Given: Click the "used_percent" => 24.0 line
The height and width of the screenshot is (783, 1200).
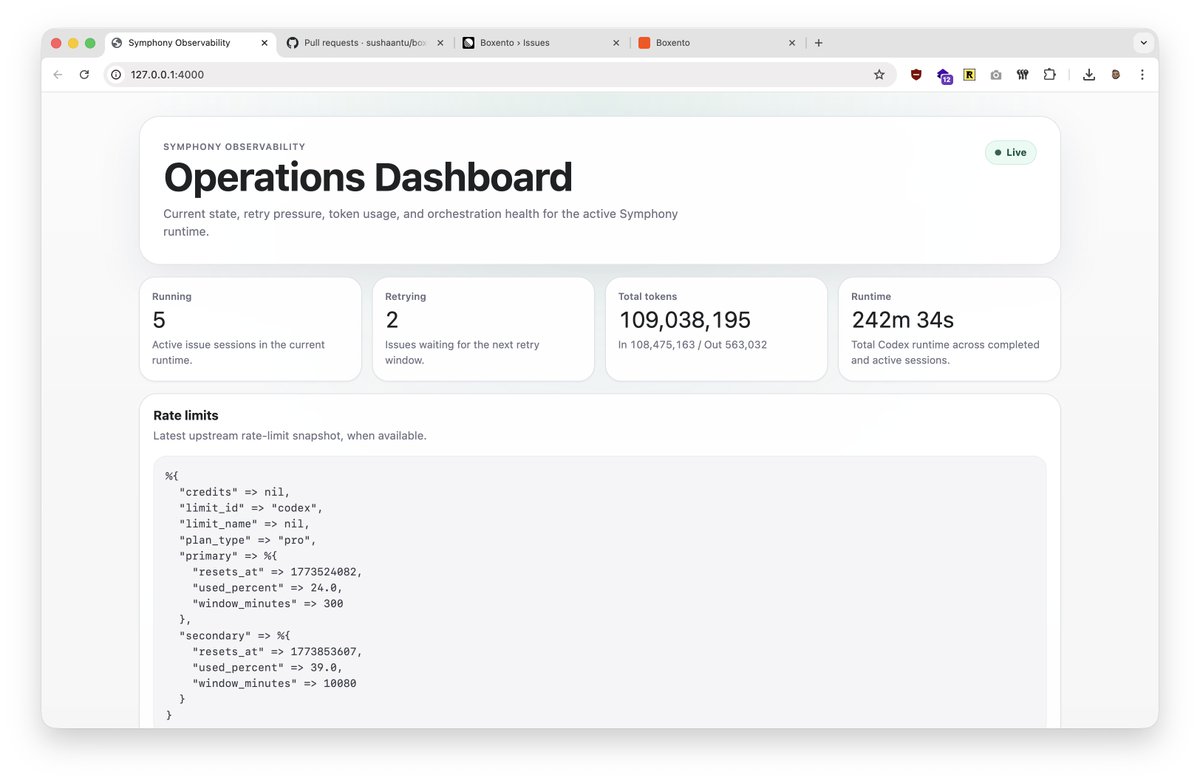Looking at the screenshot, I should (267, 588).
